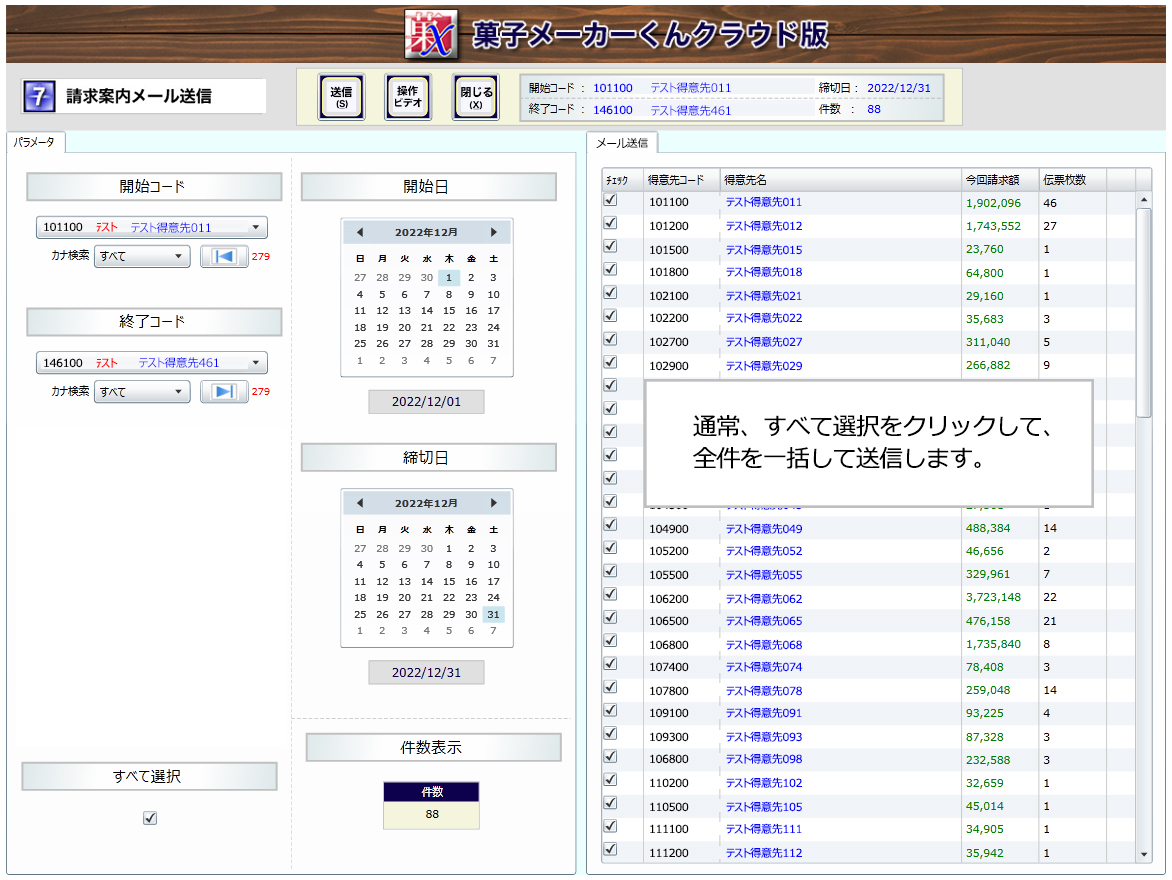Click invoice amount 1,735,840
1172x880 pixels.
tap(993, 644)
